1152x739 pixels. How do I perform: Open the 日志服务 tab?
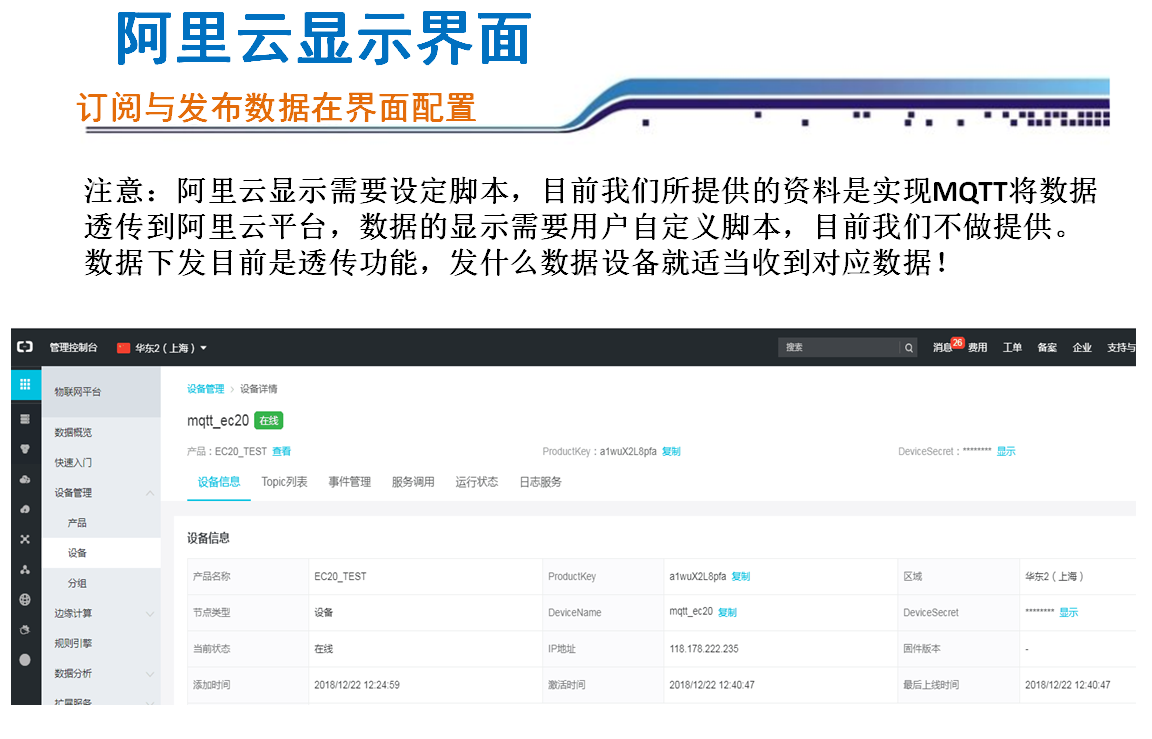541,482
